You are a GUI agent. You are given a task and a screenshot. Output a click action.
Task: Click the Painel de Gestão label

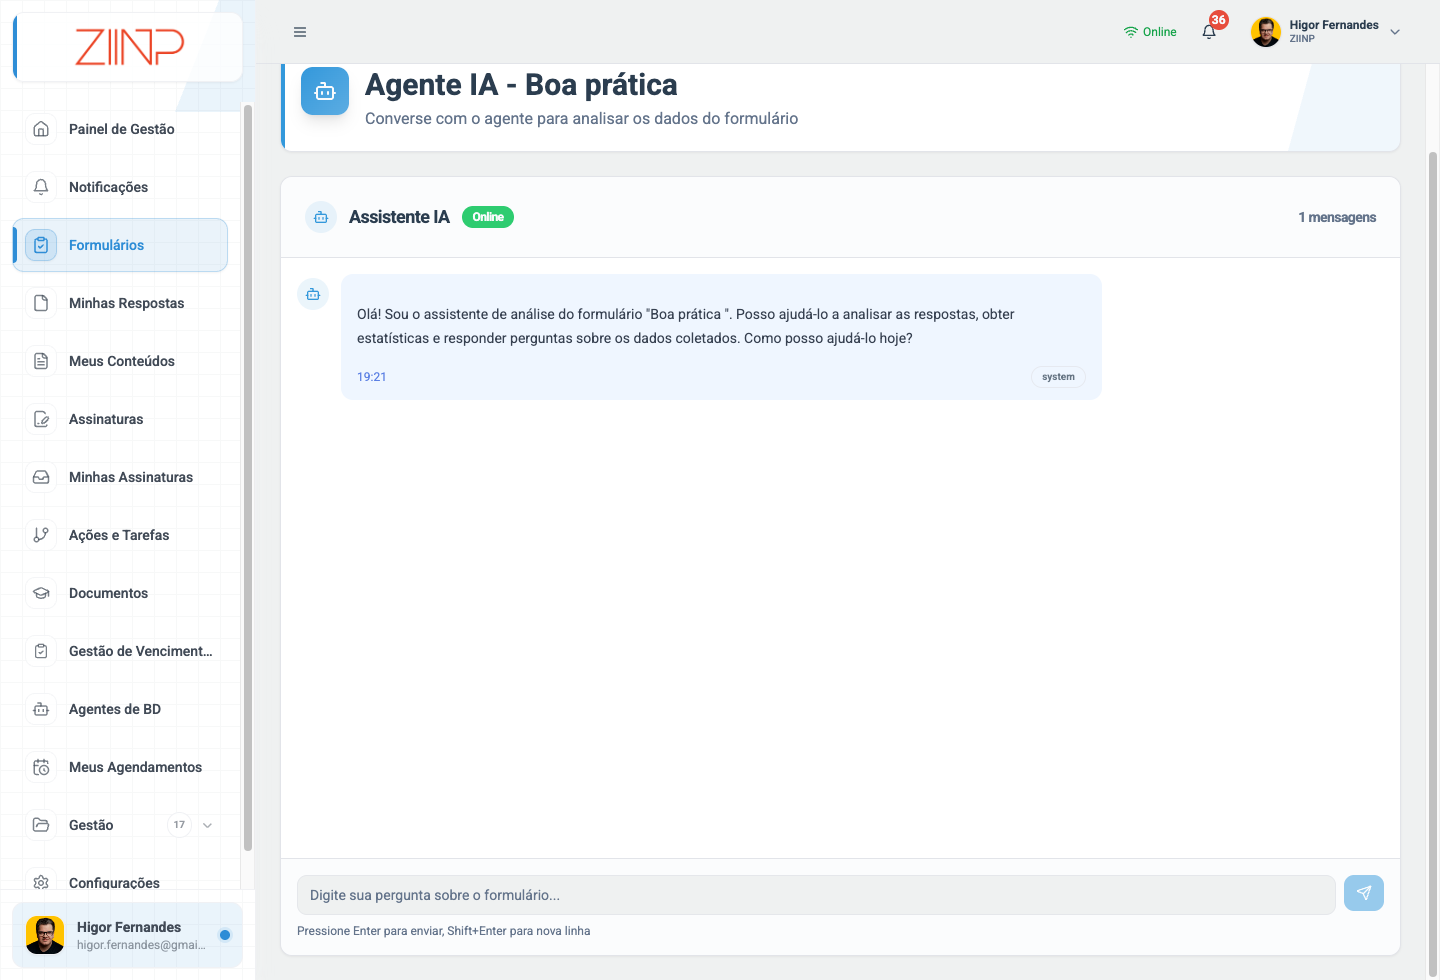122,129
